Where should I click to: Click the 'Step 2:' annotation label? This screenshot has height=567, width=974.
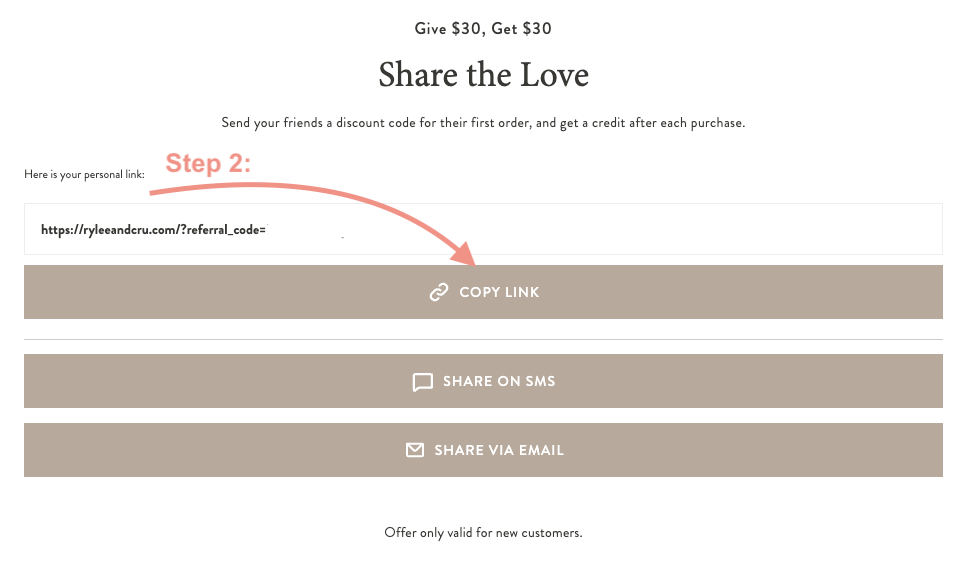point(208,163)
